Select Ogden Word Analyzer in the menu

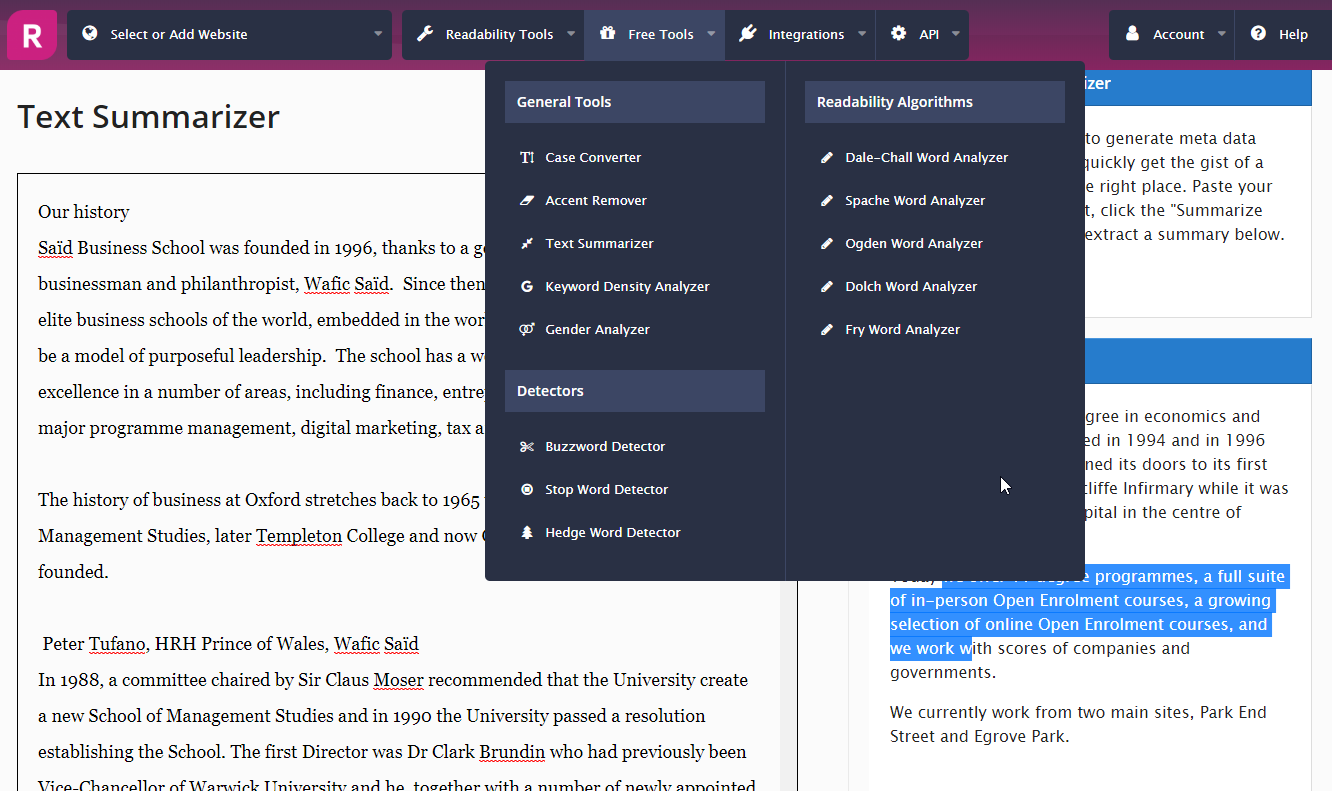[x=935, y=243]
